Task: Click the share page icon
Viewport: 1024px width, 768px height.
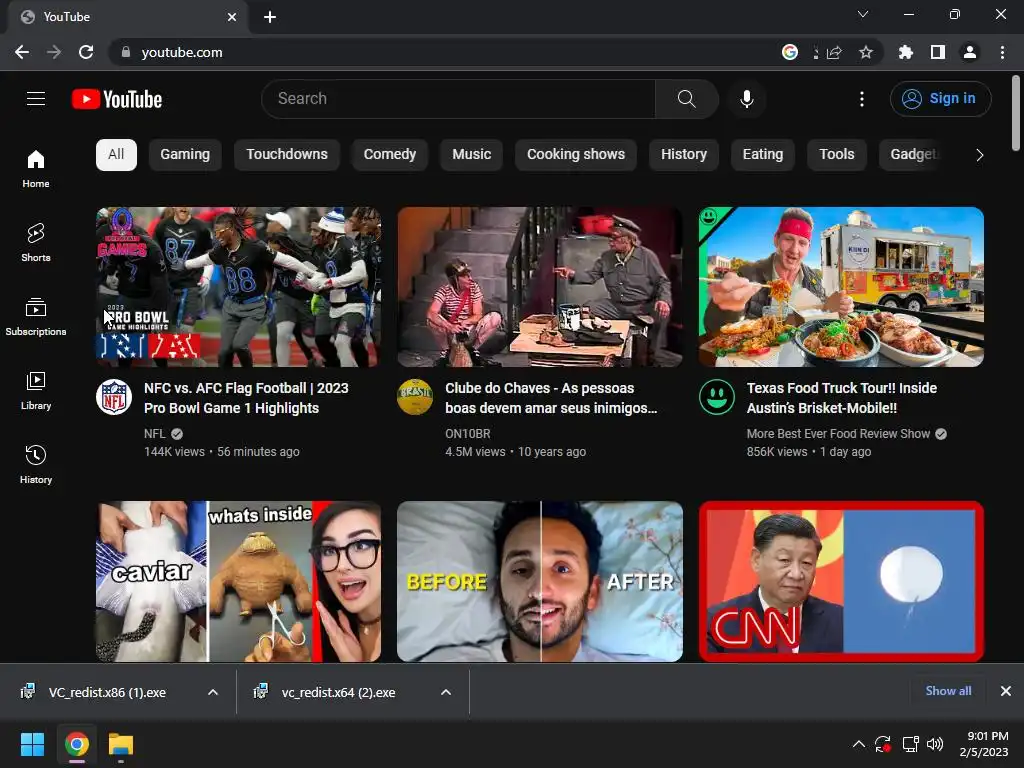Action: pos(834,52)
